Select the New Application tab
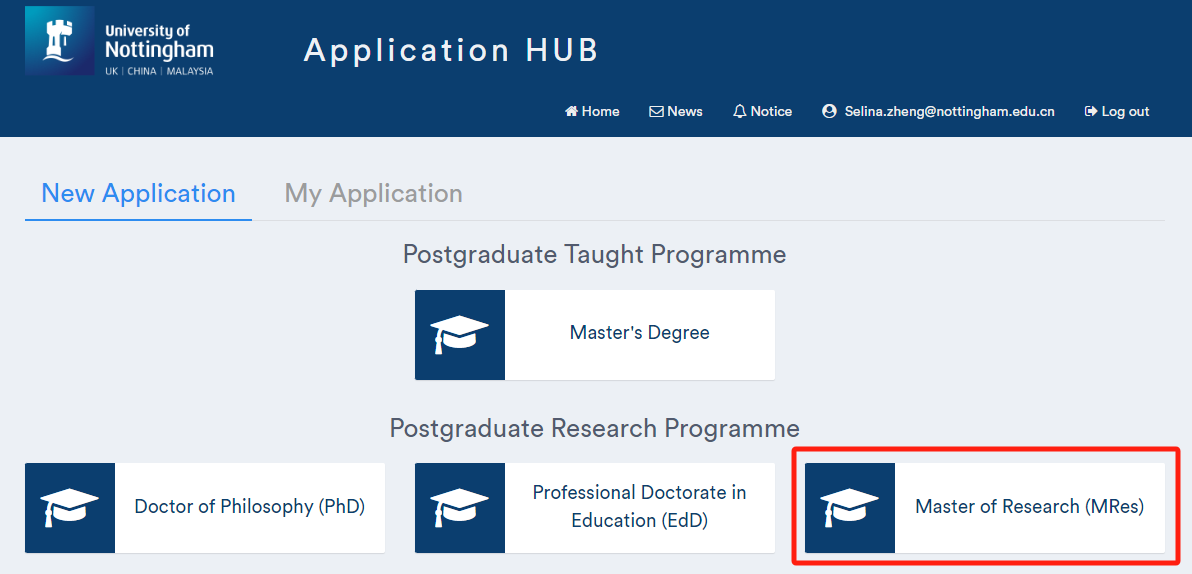This screenshot has width=1192, height=574. click(x=138, y=193)
